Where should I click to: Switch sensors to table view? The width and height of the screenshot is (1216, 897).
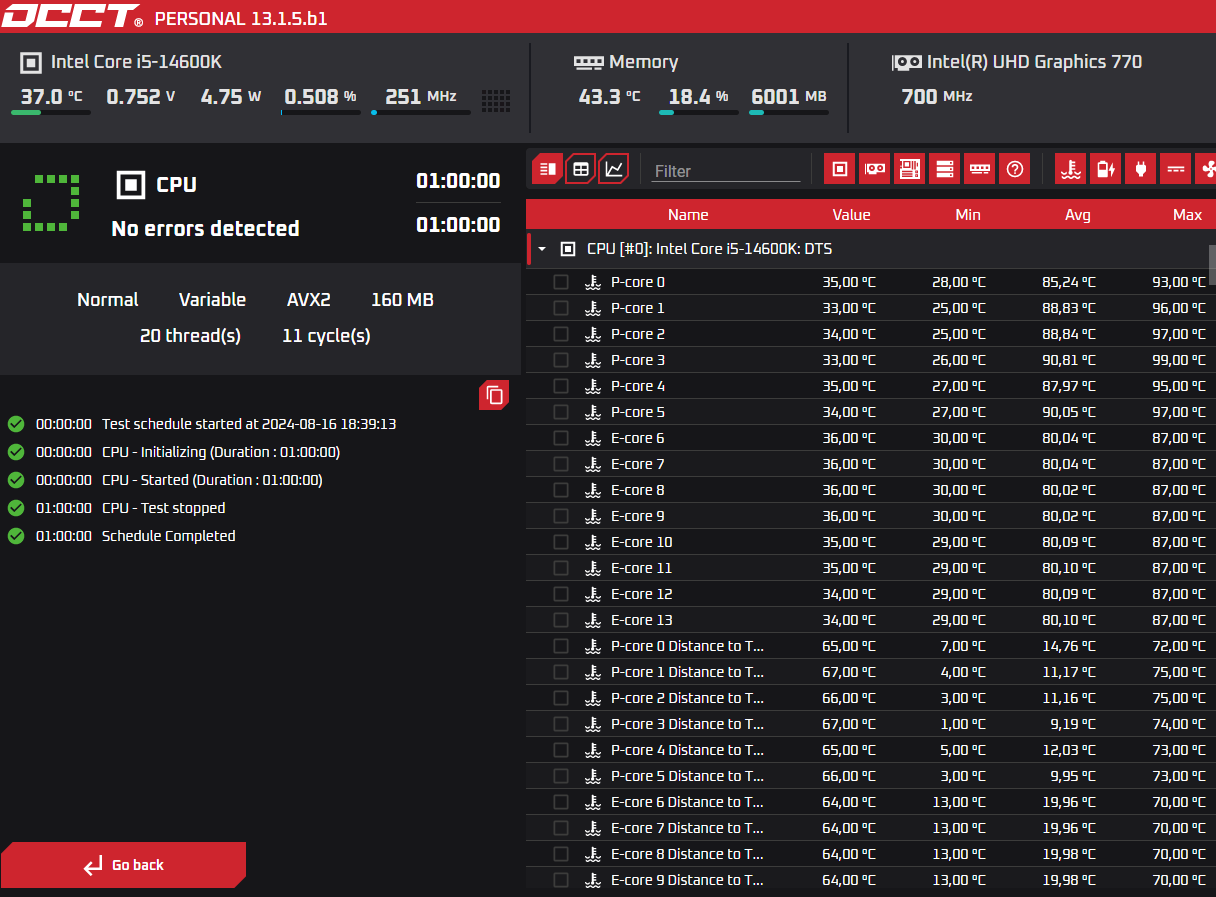pyautogui.click(x=580, y=169)
